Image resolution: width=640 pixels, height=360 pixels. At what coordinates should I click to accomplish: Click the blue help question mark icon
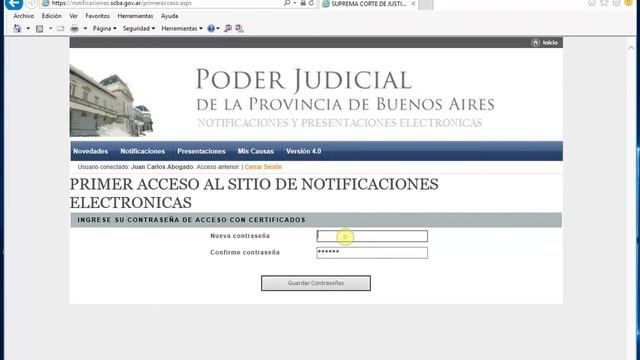(211, 29)
